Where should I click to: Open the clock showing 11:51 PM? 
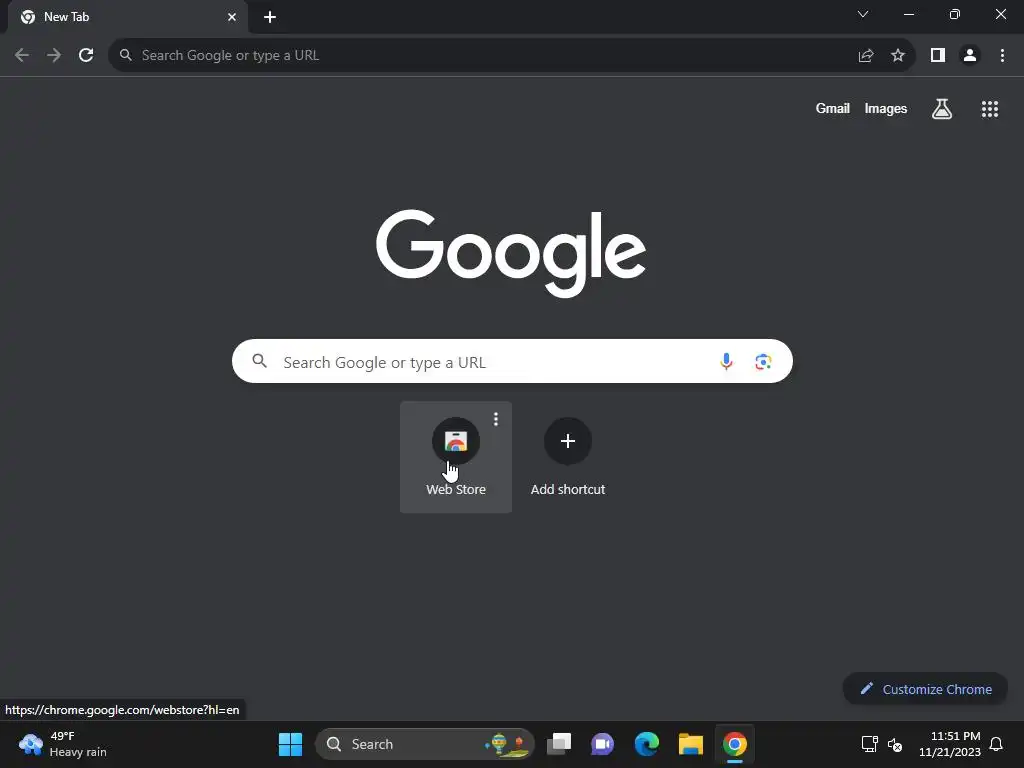point(950,744)
